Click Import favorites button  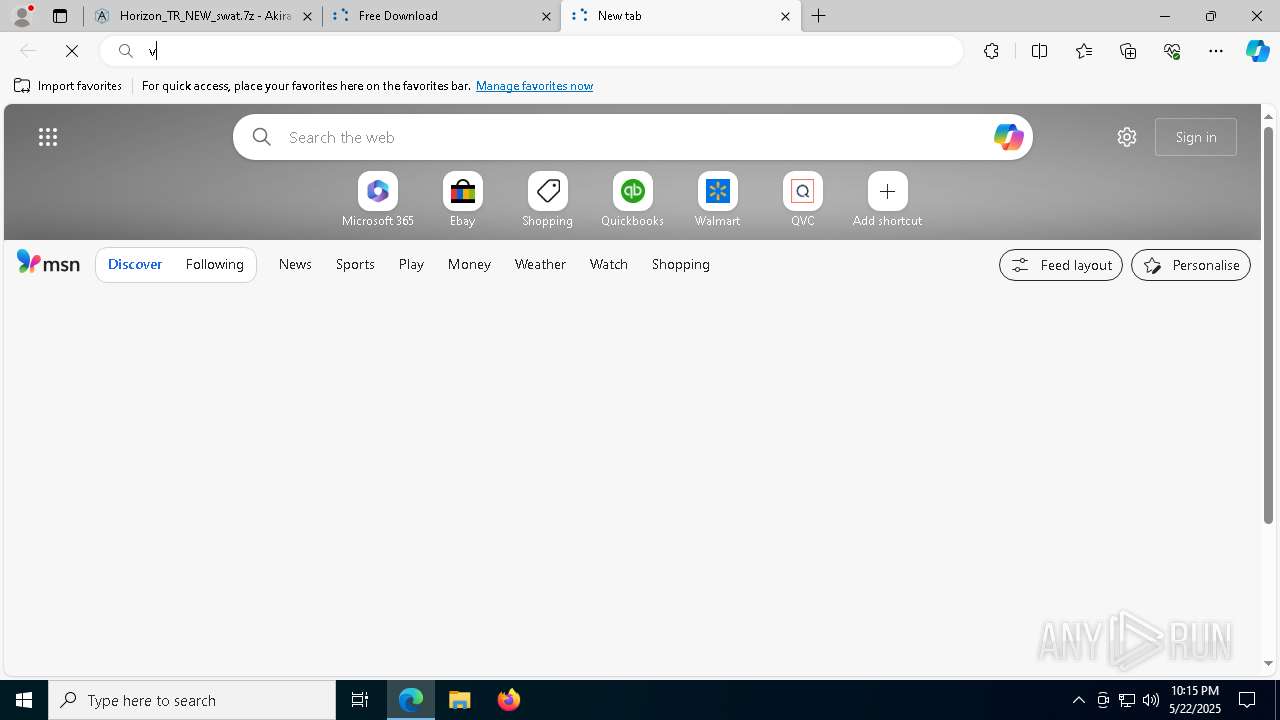(68, 86)
